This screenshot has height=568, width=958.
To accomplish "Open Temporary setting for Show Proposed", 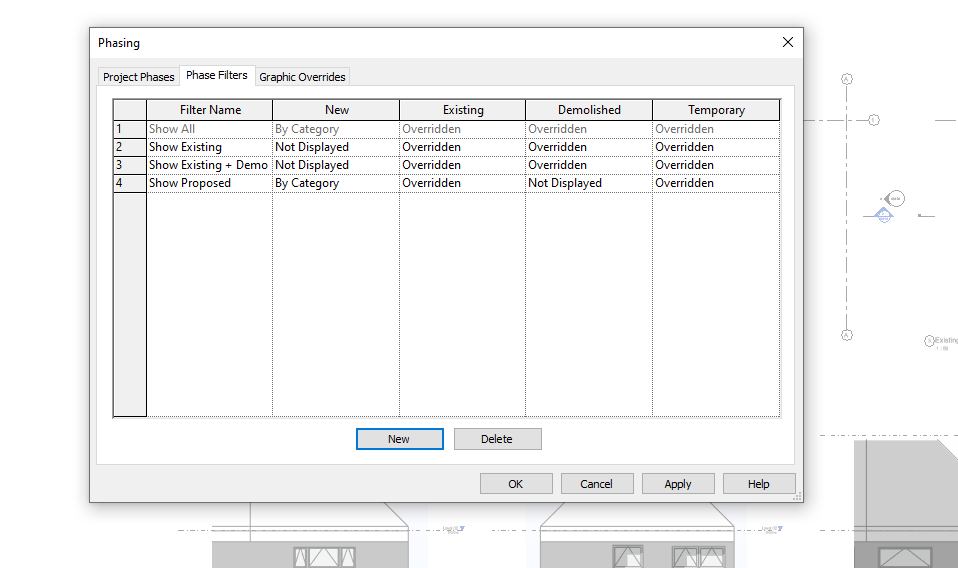I will 716,183.
